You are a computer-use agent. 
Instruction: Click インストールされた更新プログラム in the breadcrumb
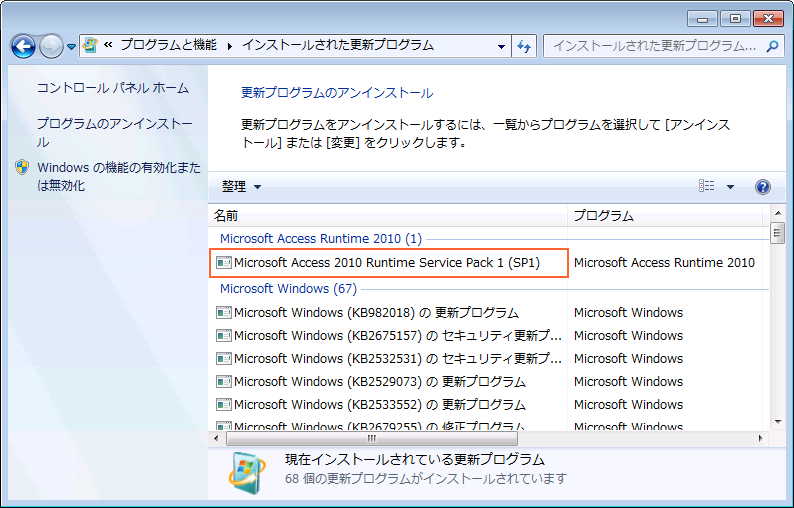338,46
